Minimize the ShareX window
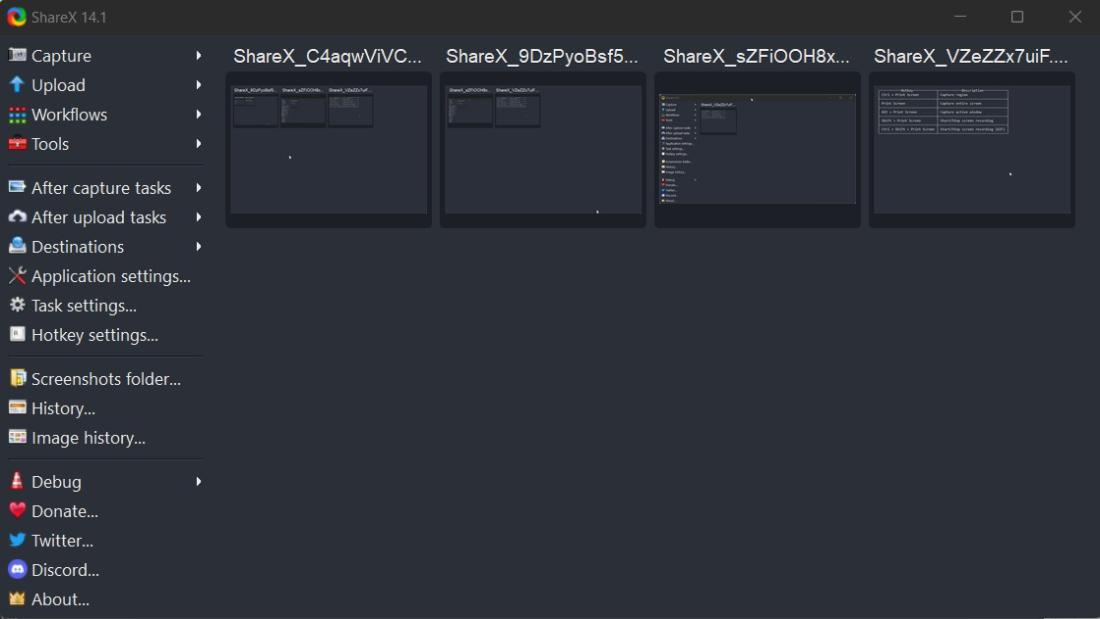The image size is (1100, 619). [x=960, y=17]
